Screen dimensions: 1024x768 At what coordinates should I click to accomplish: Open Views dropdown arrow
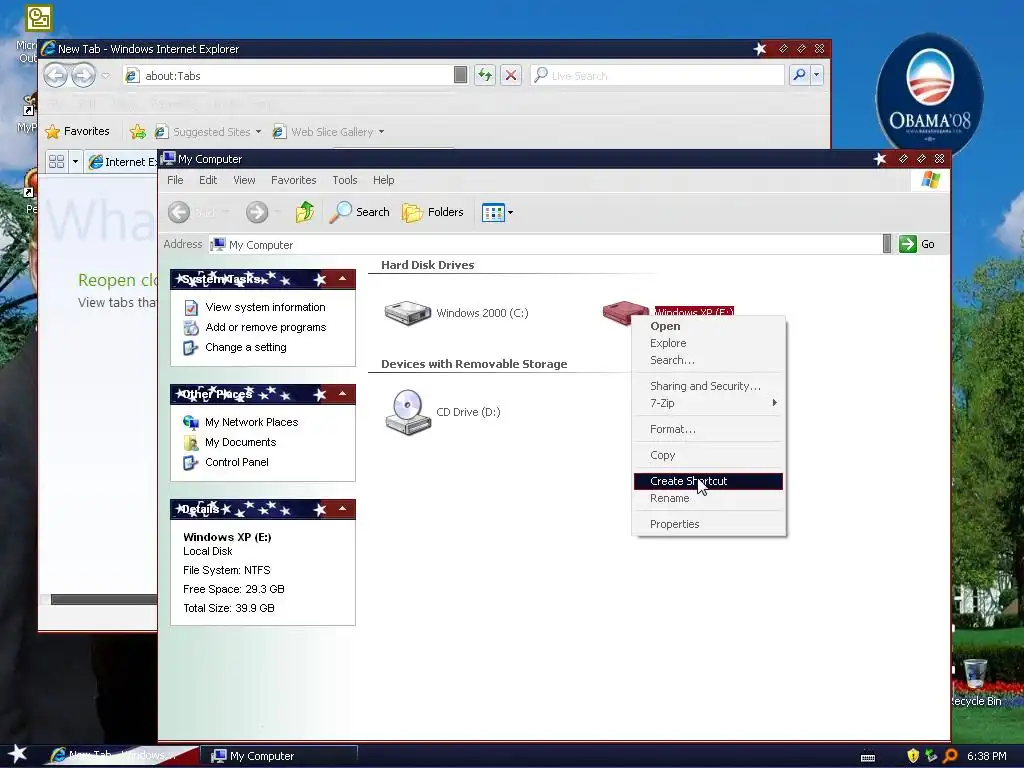pos(511,212)
